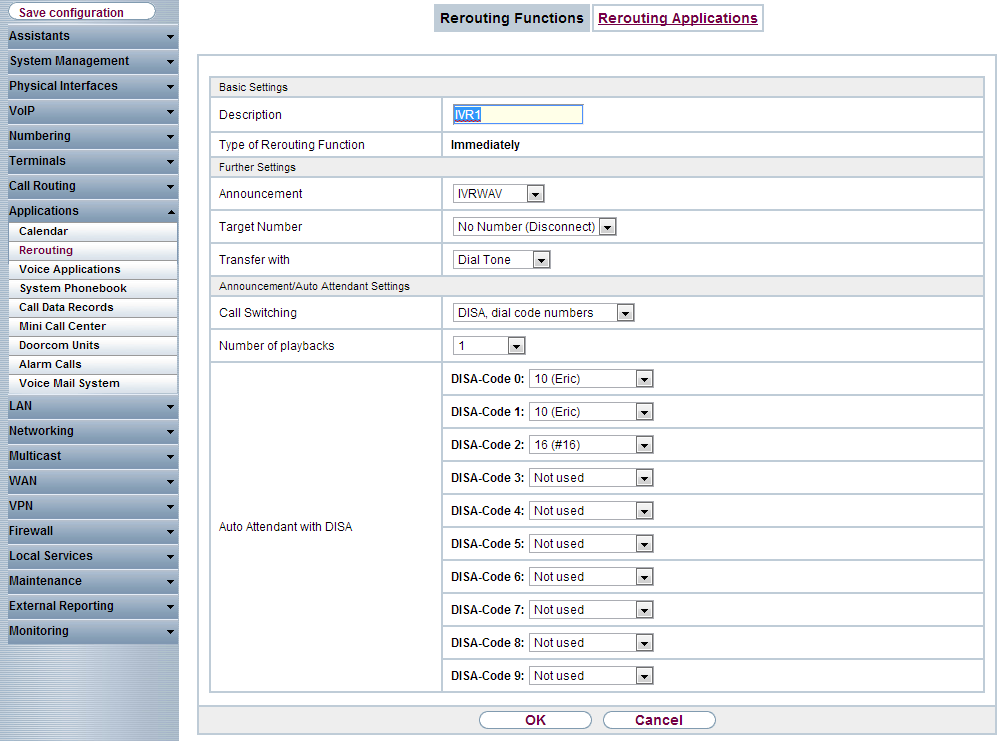
Task: Open the DISA-Code 8 dropdown
Action: coord(591,643)
